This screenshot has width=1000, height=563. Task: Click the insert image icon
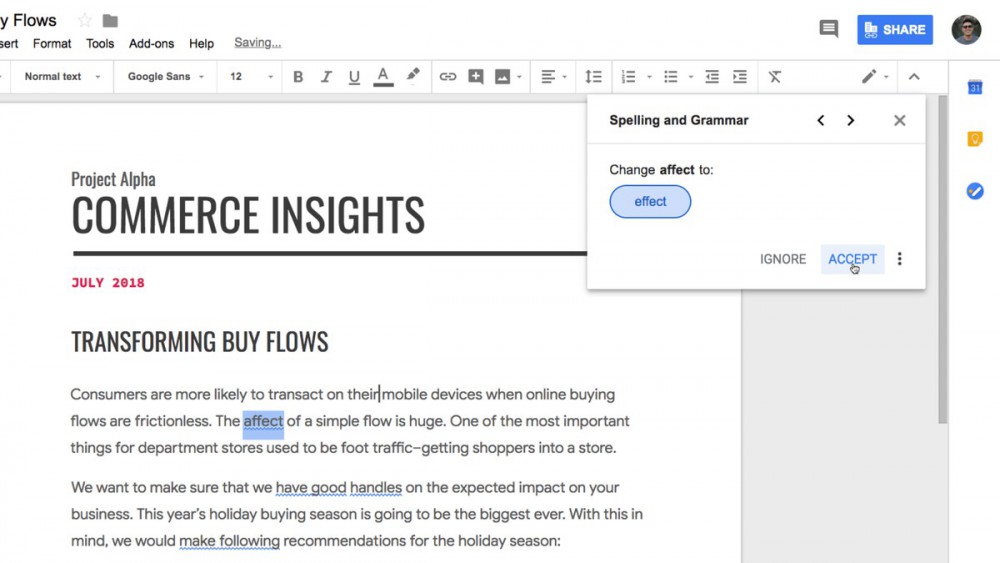pyautogui.click(x=503, y=77)
